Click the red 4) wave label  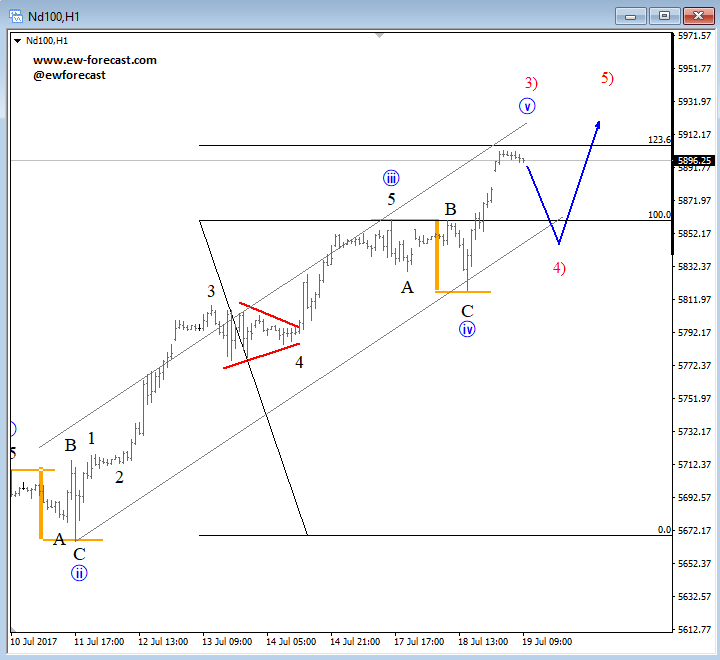tap(559, 268)
